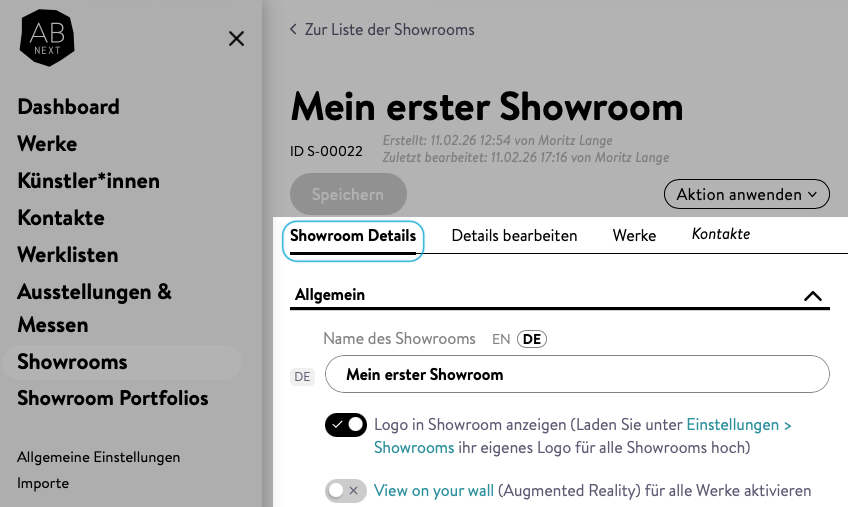This screenshot has height=507, width=848.
Task: Select the DE language pill
Action: [x=531, y=339]
